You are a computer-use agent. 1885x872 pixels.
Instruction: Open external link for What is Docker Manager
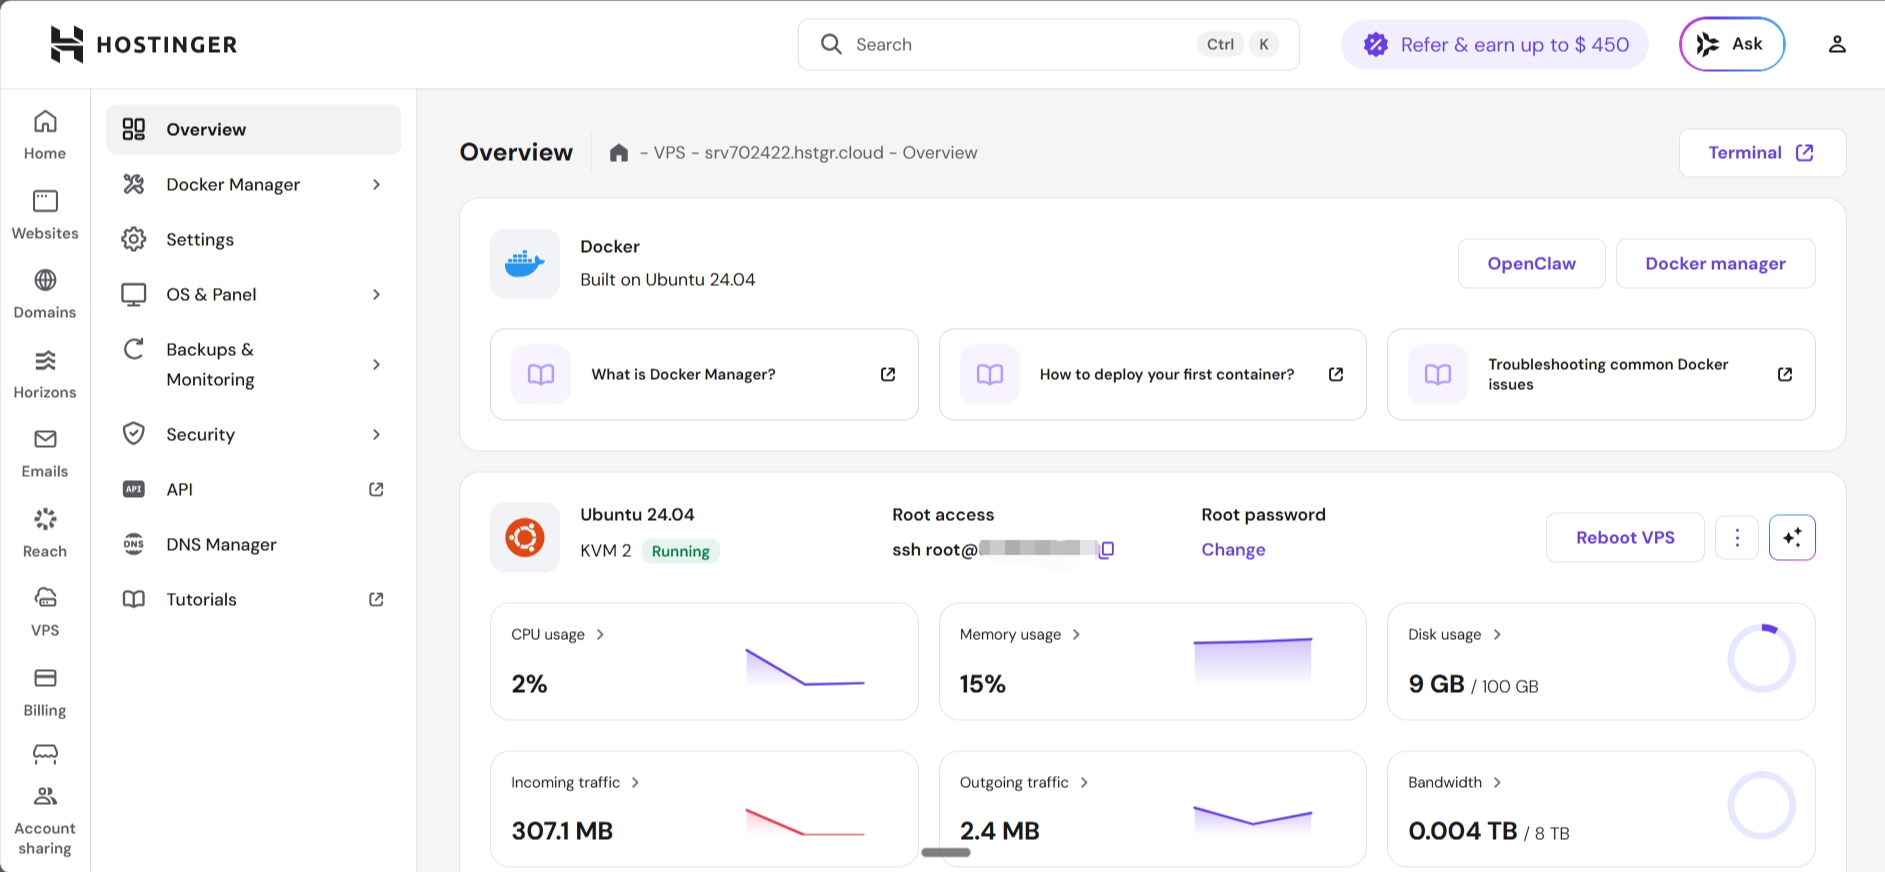[888, 374]
